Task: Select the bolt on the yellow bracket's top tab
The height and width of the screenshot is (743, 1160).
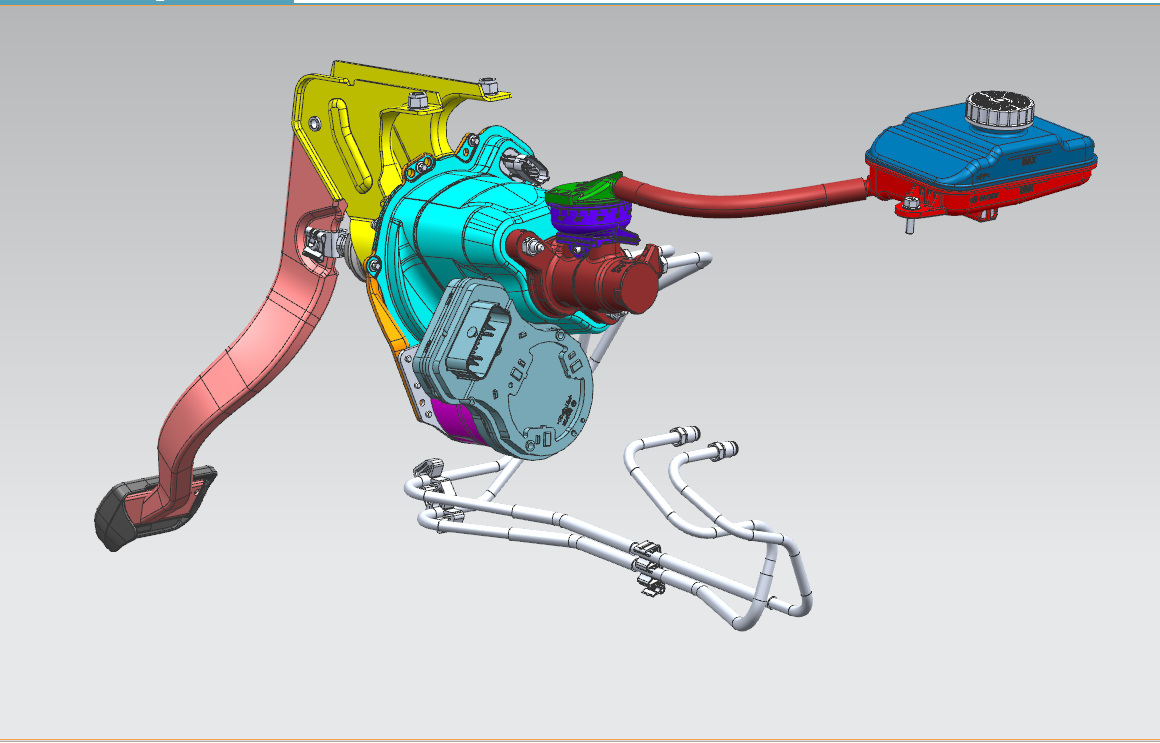Action: [488, 84]
